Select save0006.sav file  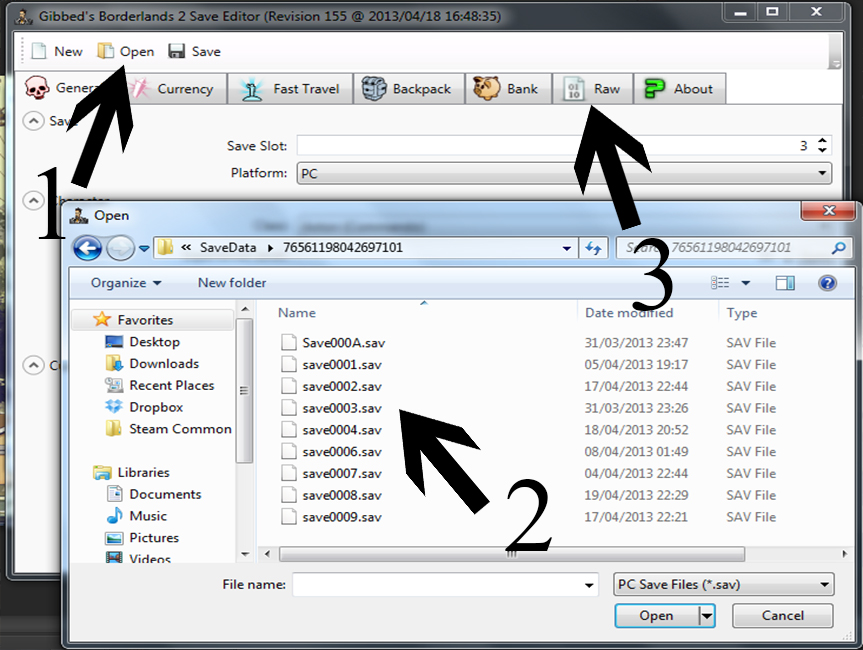[342, 452]
